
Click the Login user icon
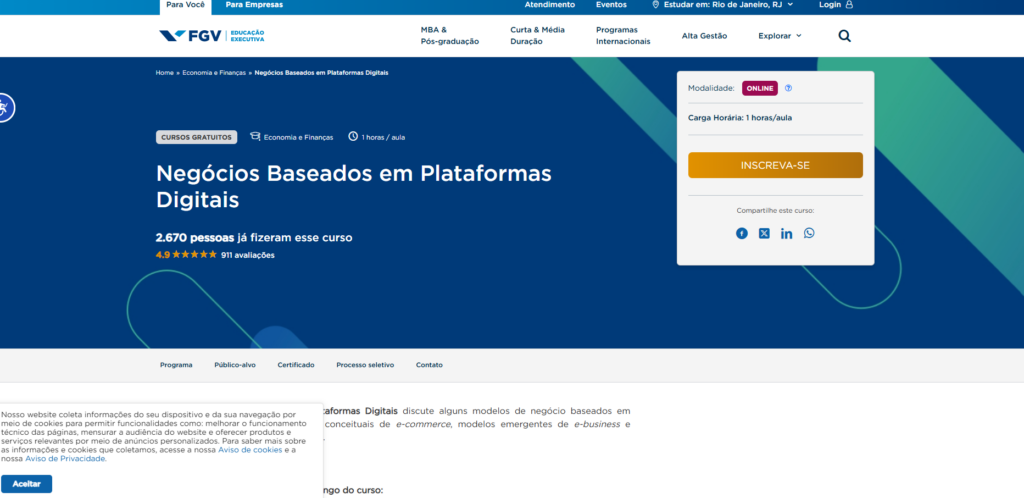(849, 5)
